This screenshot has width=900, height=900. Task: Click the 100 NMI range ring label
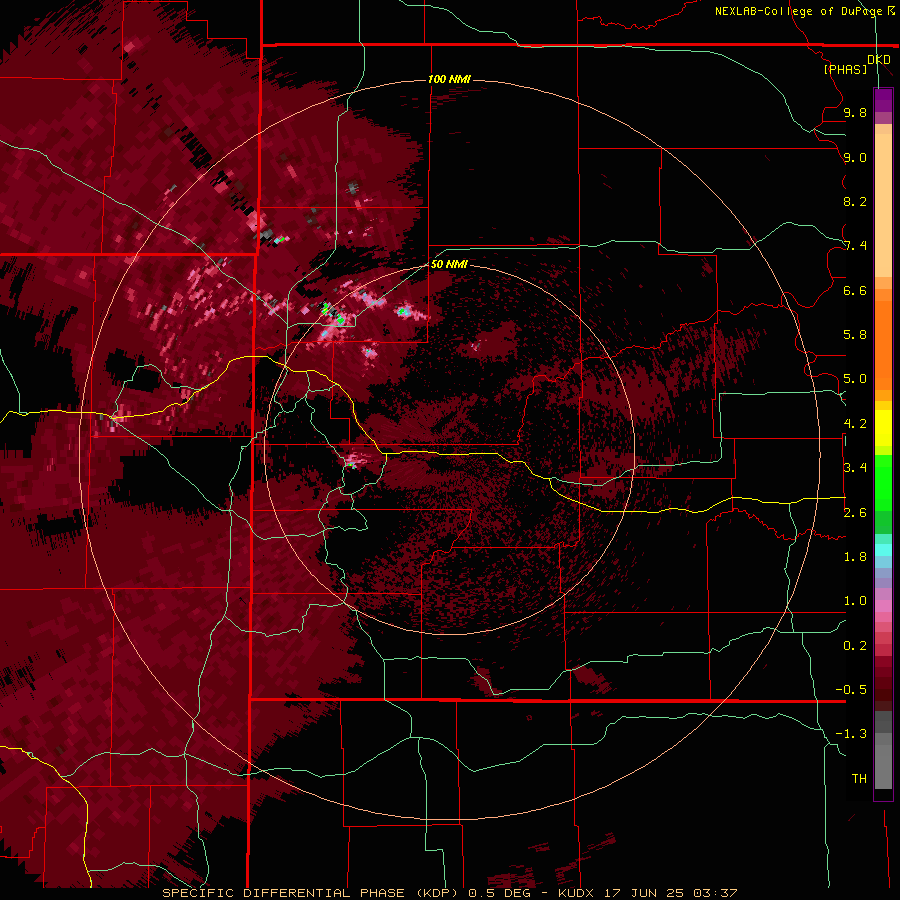pos(449,79)
